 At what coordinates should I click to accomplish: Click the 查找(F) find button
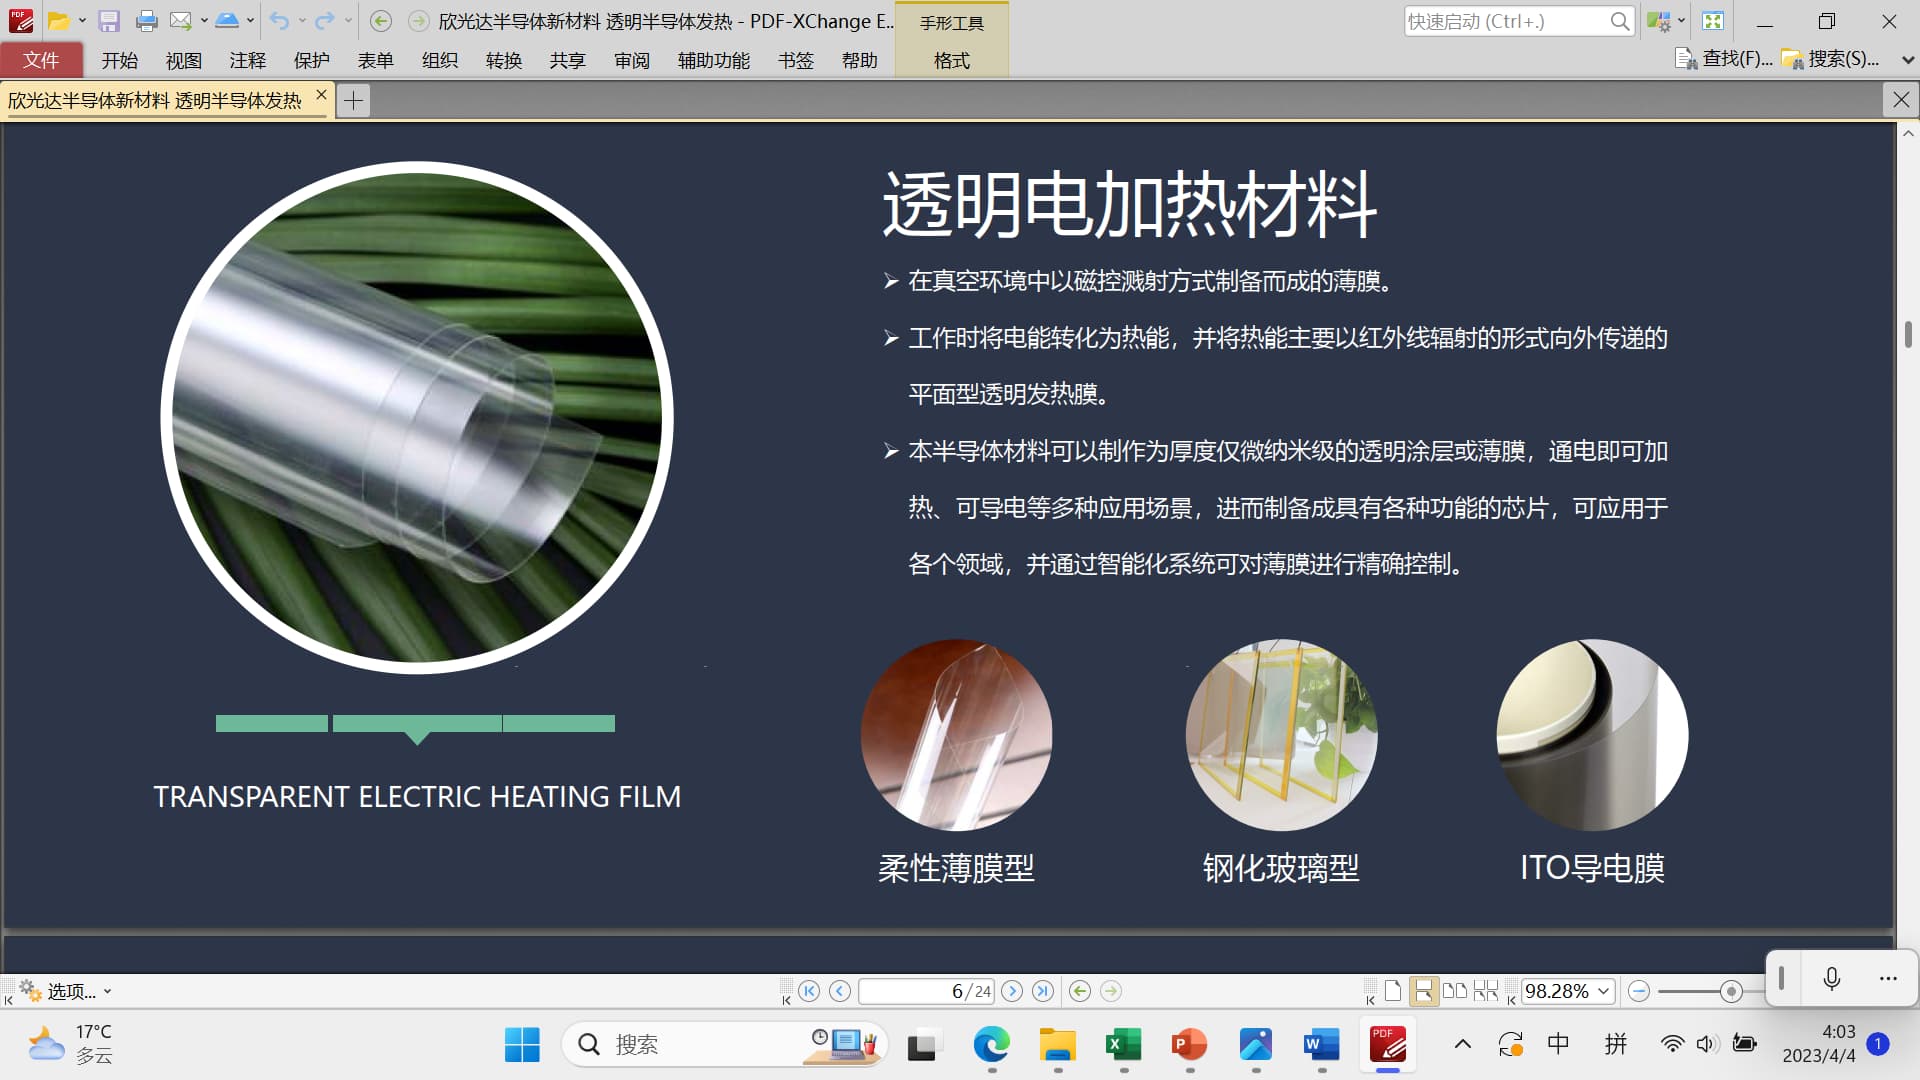(1724, 60)
